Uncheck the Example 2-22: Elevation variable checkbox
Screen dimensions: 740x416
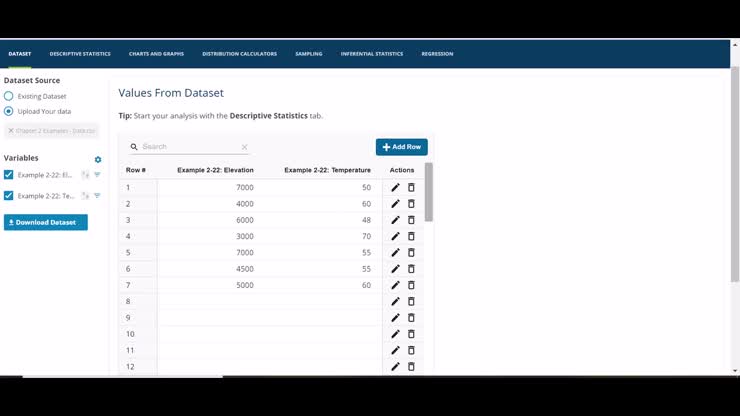coord(8,175)
